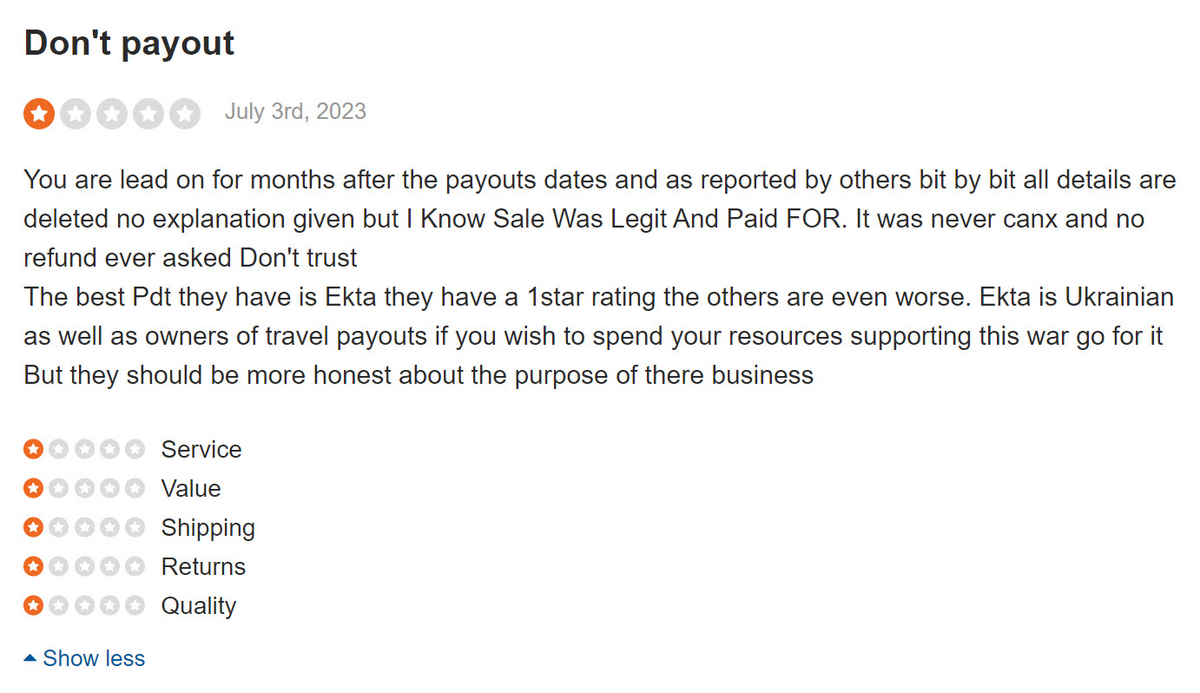Screen dimensions: 1200x693
Task: Click the "Don't payout" review title
Action: (x=129, y=43)
